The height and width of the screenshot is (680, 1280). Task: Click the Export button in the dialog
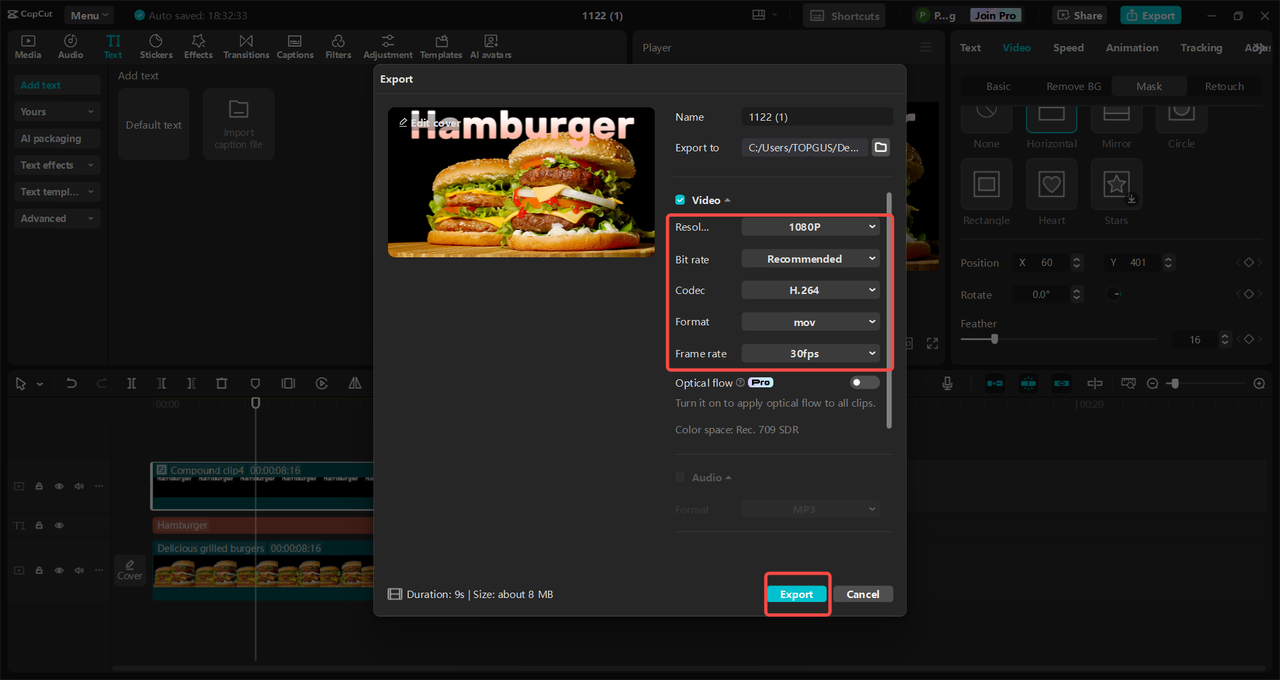pyautogui.click(x=797, y=594)
